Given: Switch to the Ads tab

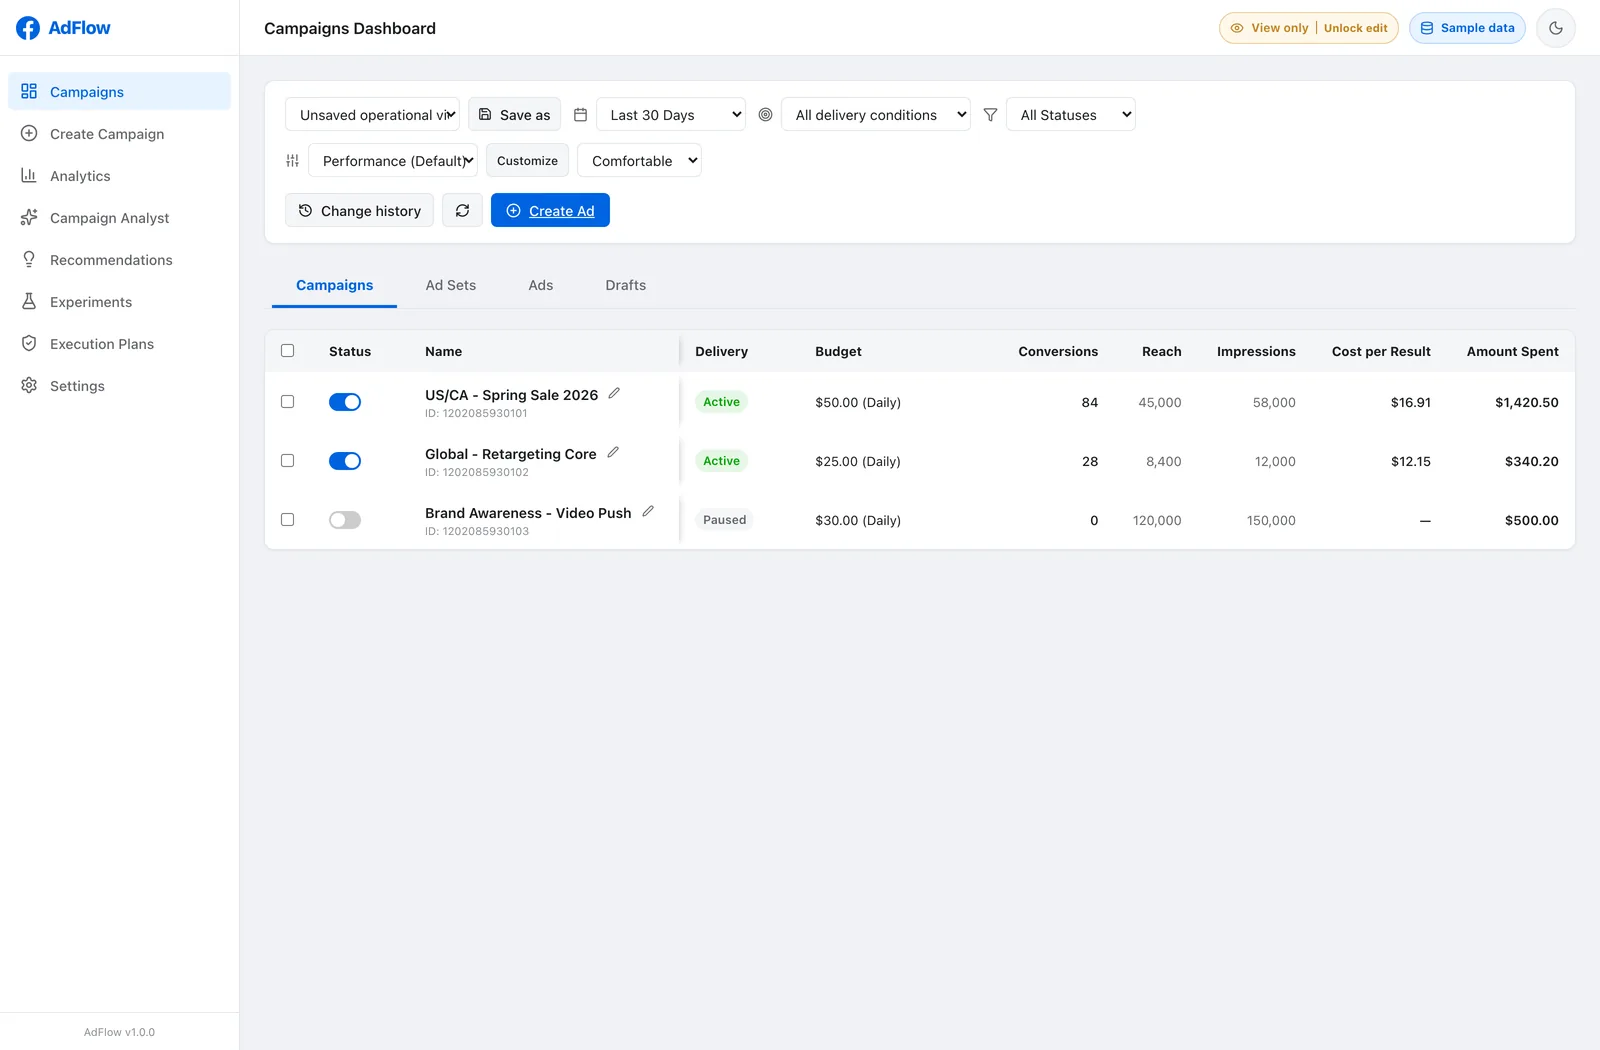Looking at the screenshot, I should pyautogui.click(x=541, y=285).
